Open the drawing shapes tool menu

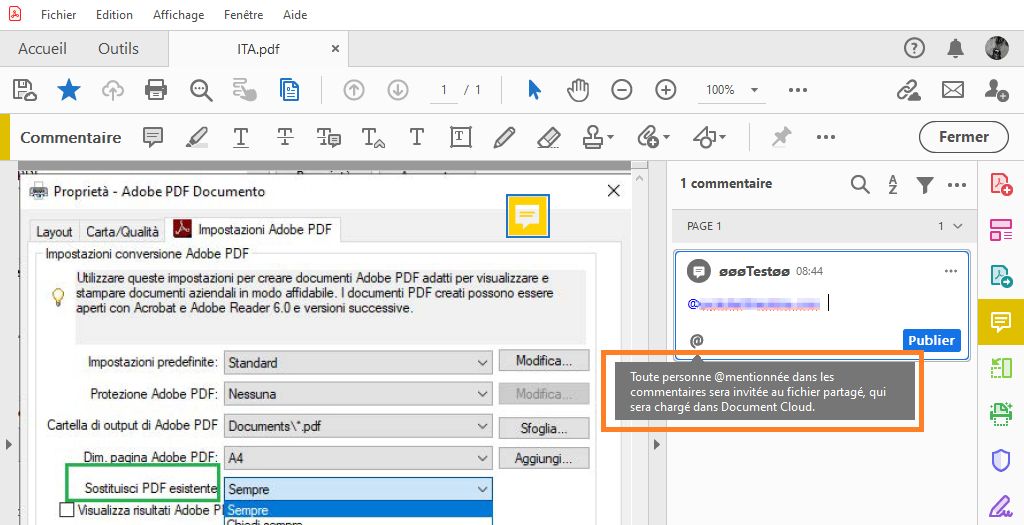tap(709, 137)
